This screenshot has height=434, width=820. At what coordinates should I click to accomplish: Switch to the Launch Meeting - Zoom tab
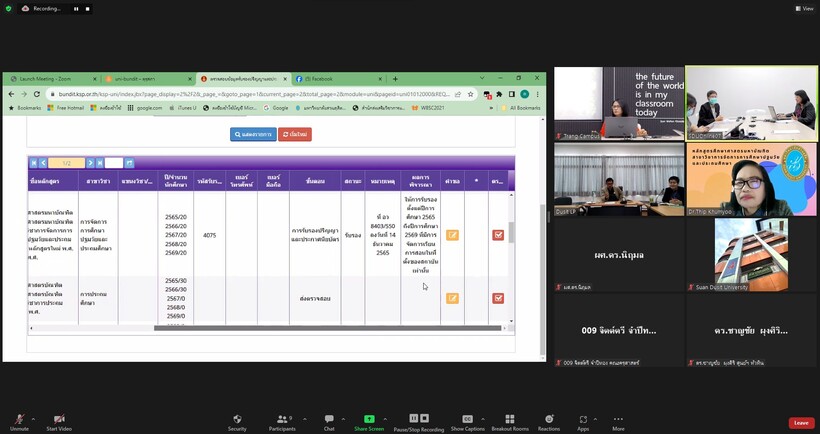coord(53,79)
